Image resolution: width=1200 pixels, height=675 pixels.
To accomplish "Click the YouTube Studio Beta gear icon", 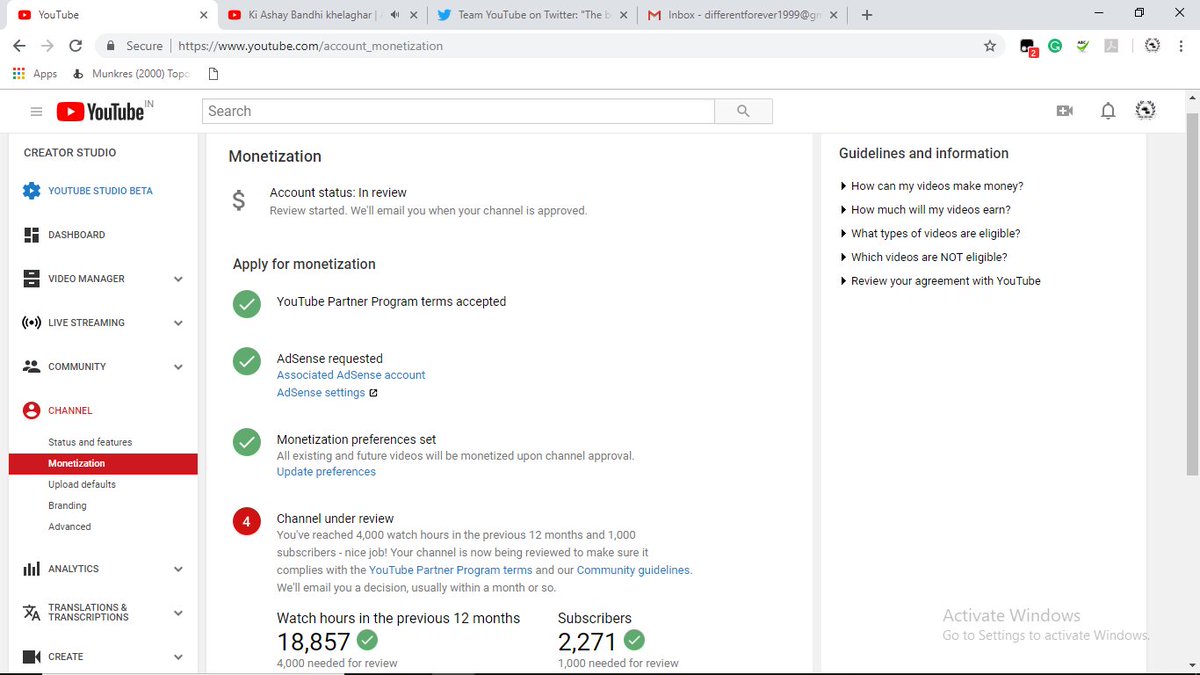I will [31, 191].
